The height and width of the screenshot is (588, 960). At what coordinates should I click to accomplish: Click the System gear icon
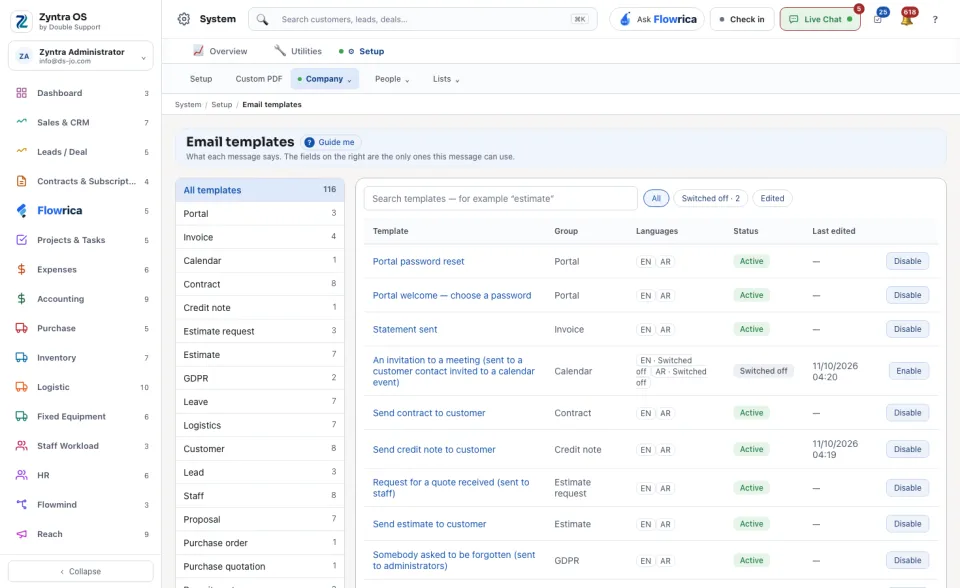coord(184,19)
